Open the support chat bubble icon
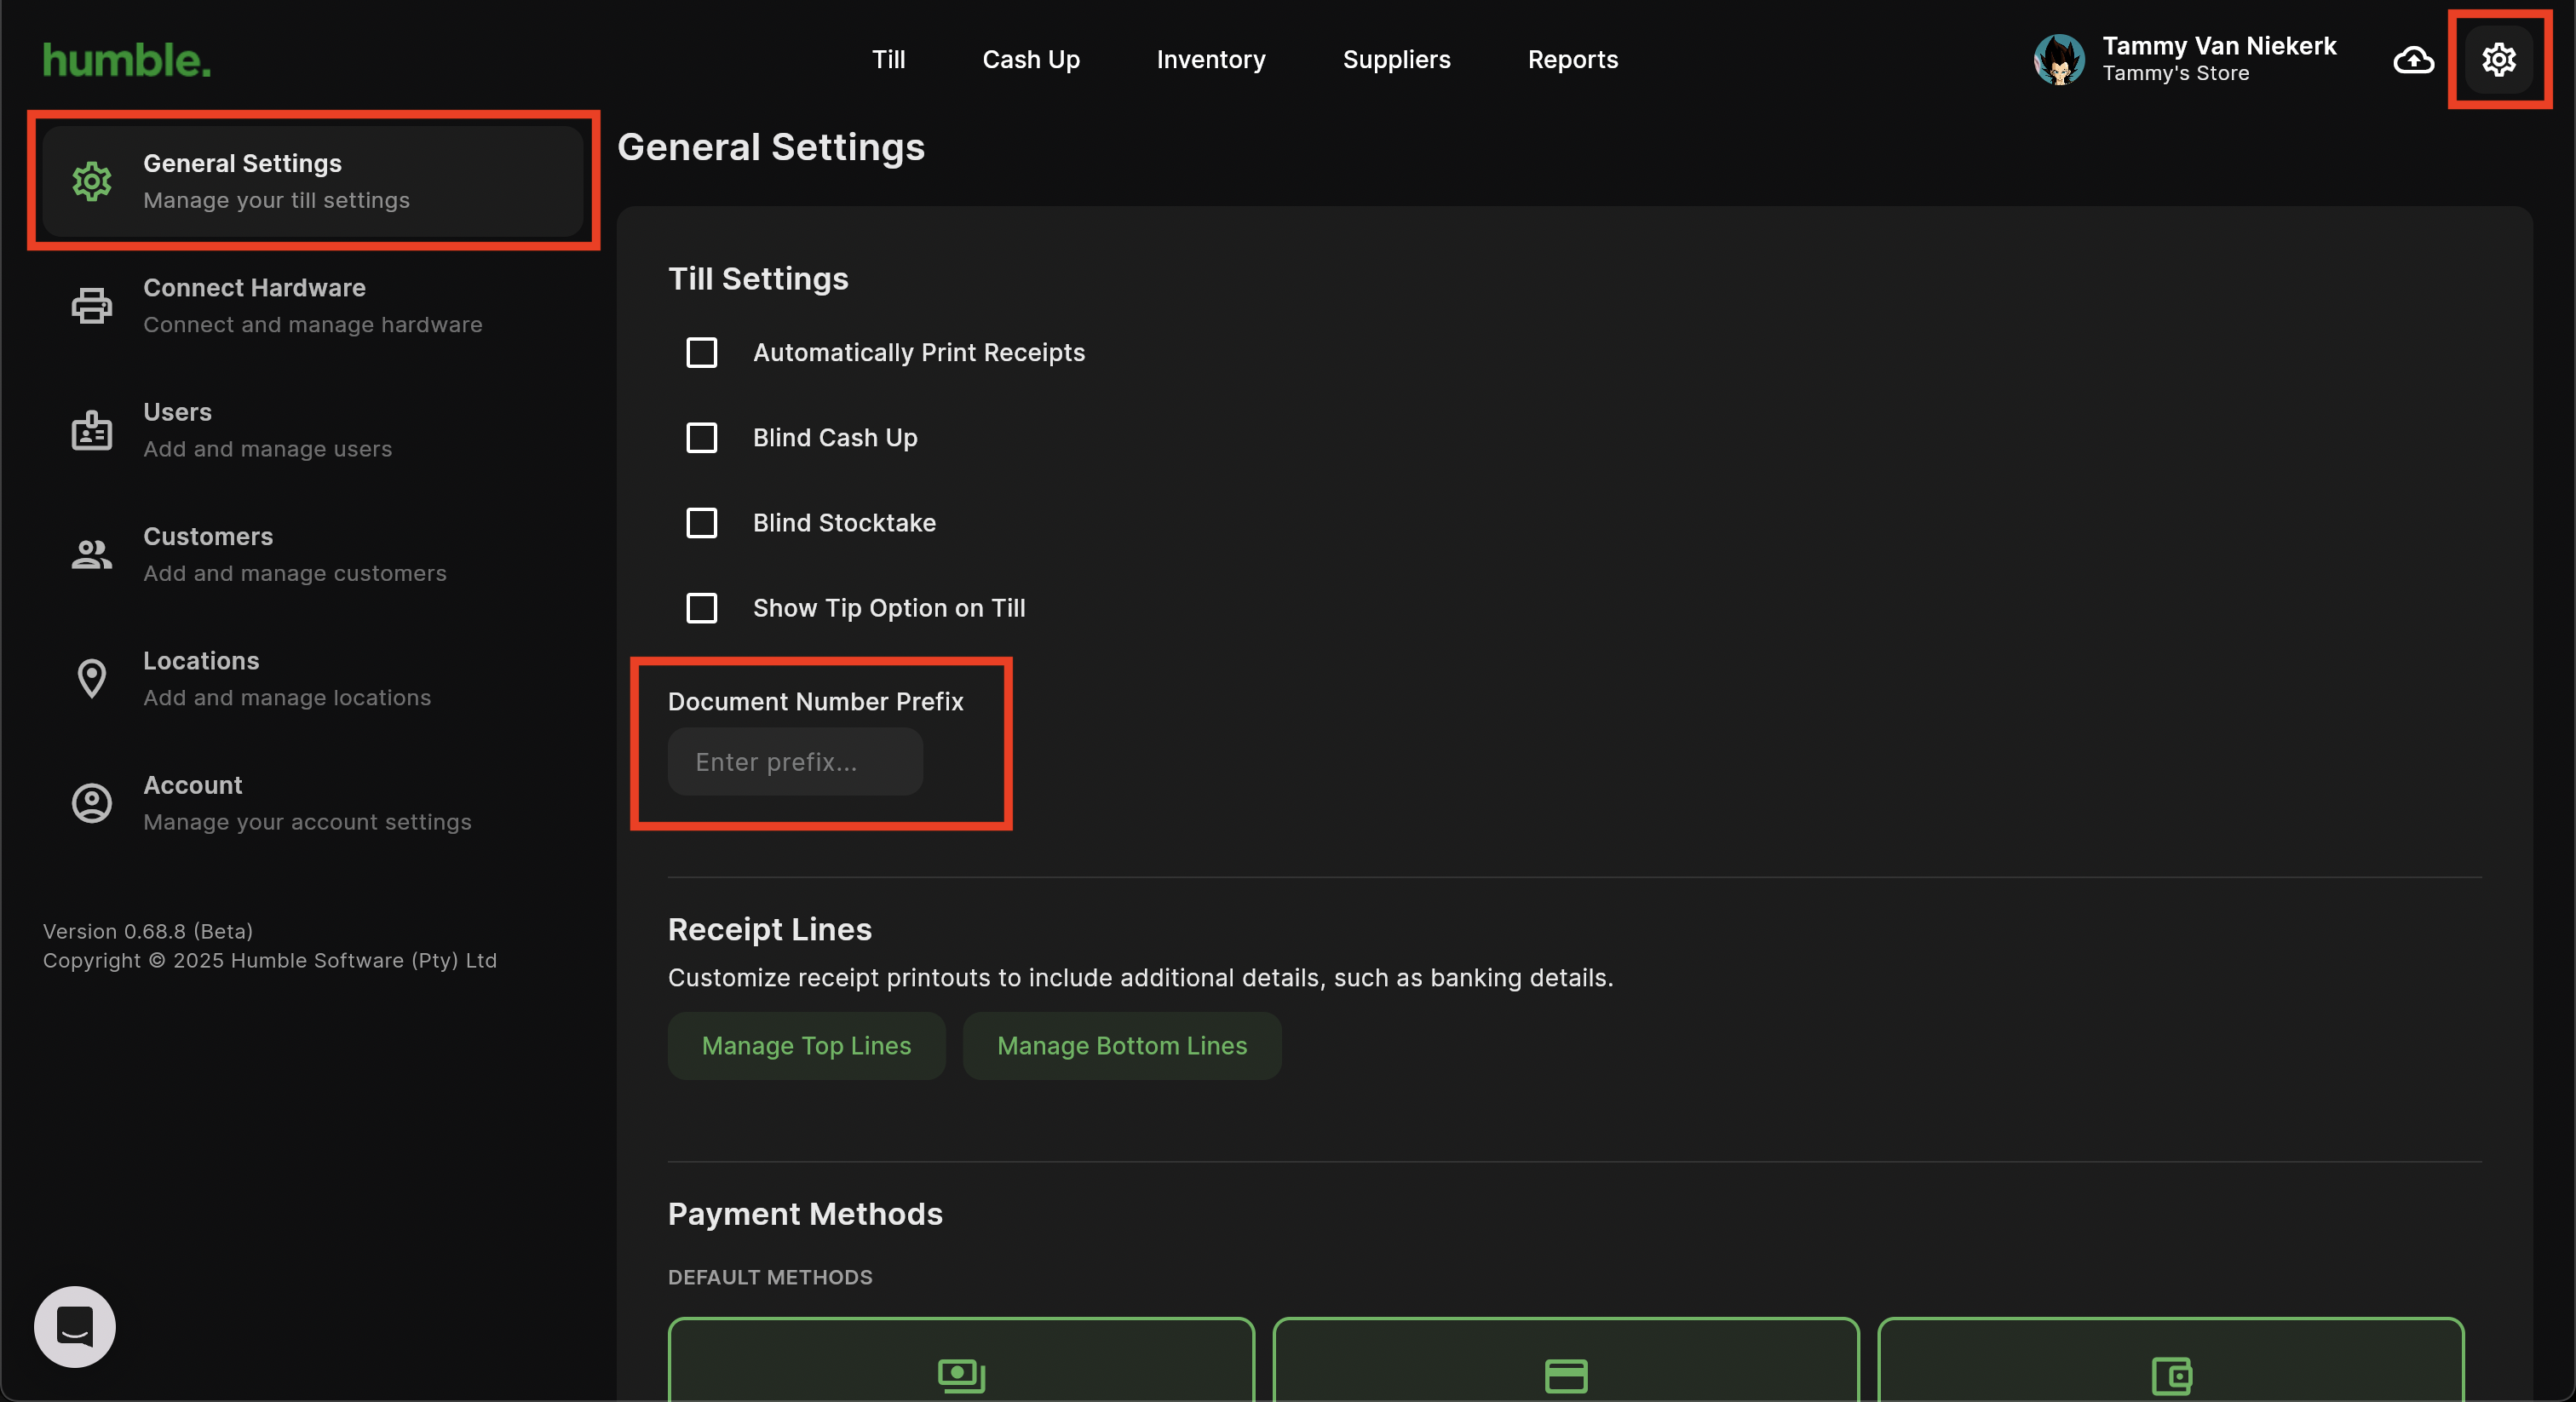 (x=75, y=1326)
